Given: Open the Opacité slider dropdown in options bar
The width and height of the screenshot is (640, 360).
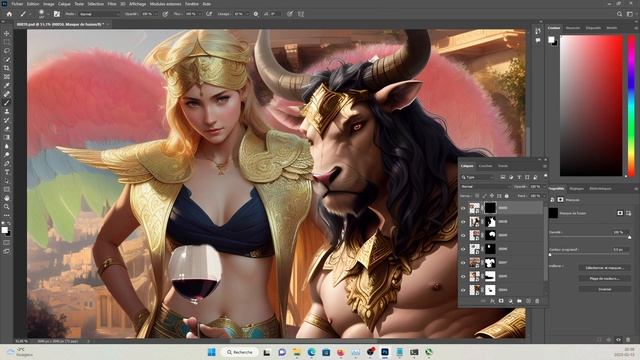Looking at the screenshot, I should click(155, 14).
